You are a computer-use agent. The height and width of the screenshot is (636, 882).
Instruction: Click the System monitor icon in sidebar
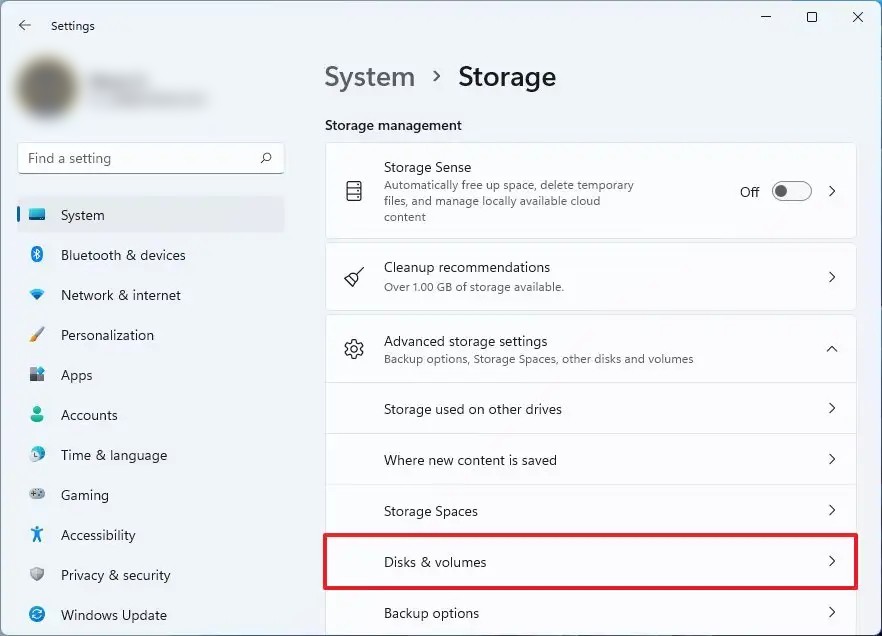tap(37, 214)
